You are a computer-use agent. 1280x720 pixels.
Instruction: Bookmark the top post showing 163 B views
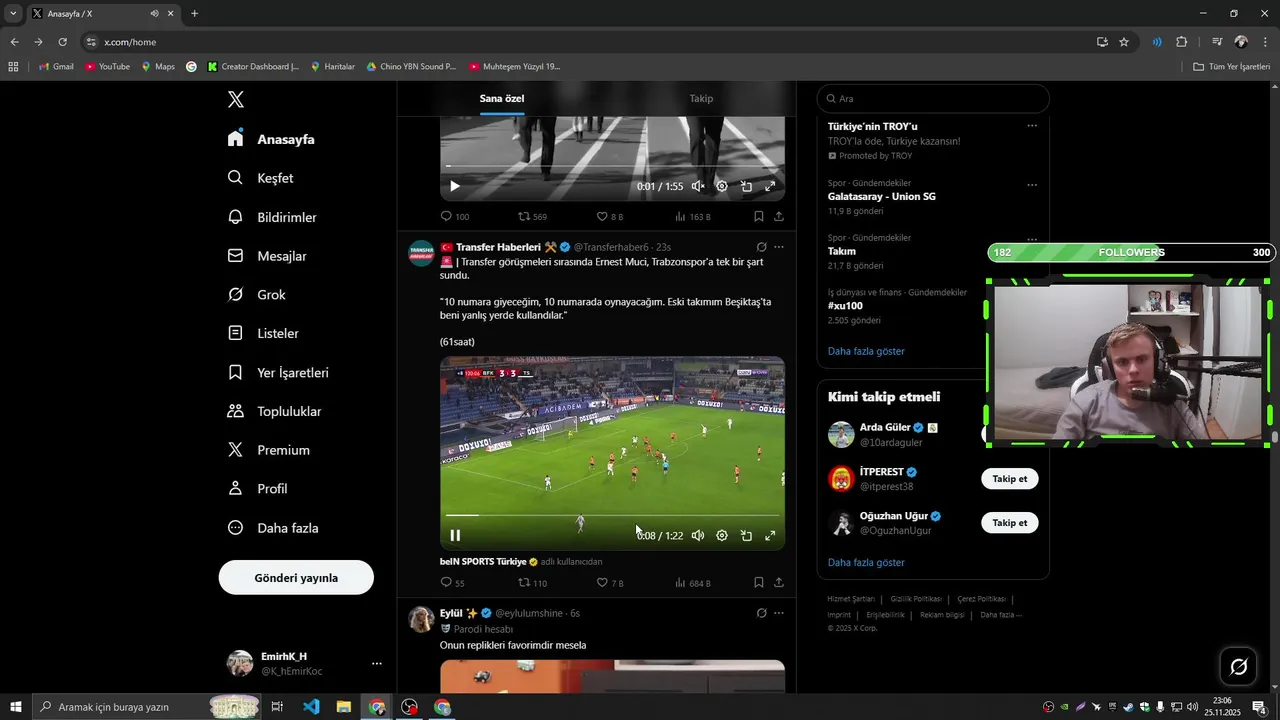pyautogui.click(x=758, y=216)
